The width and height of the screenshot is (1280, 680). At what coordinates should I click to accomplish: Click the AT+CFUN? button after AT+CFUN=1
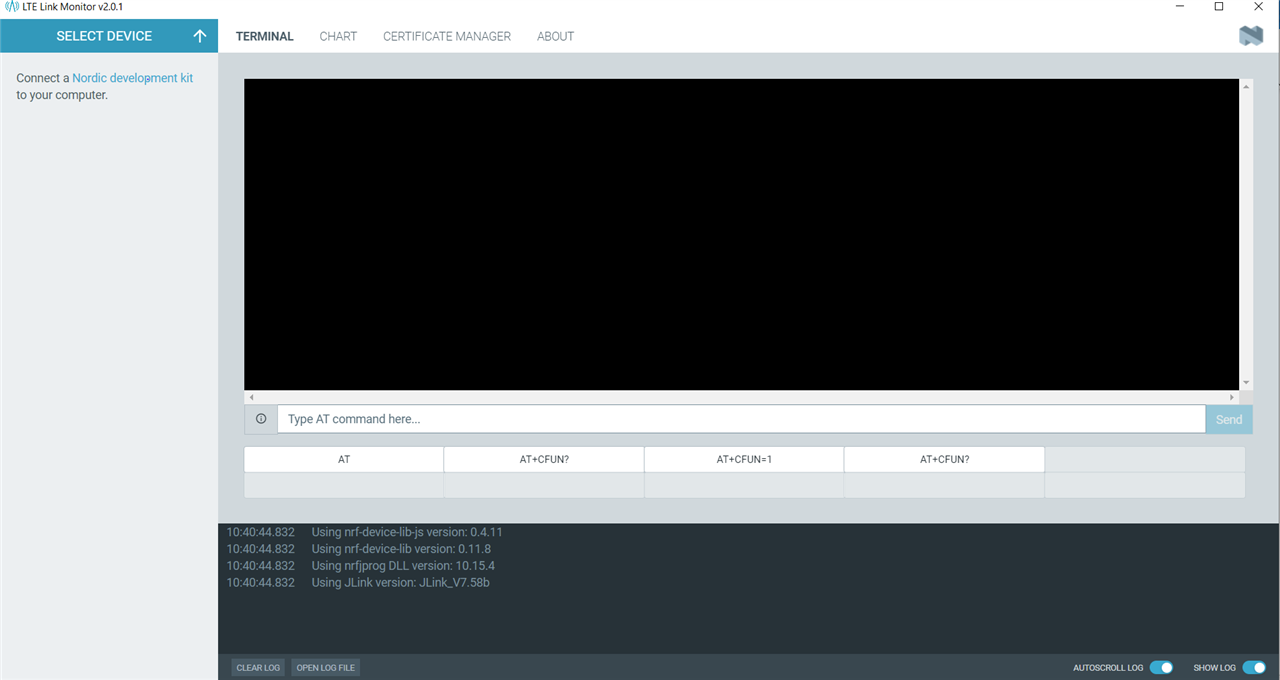tap(944, 460)
